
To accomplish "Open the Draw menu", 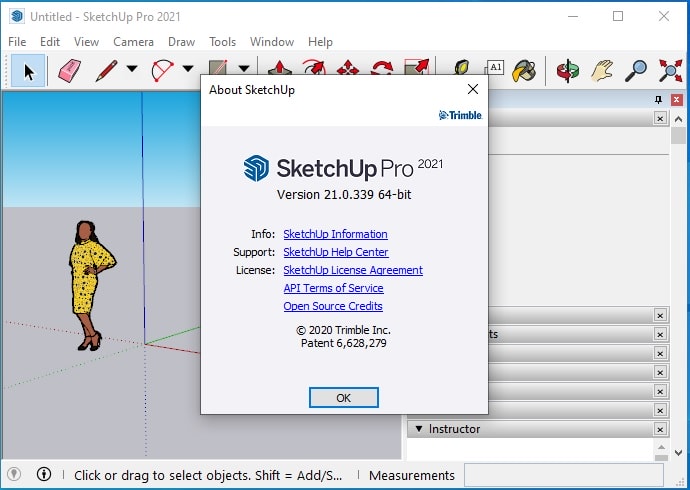I will [181, 42].
